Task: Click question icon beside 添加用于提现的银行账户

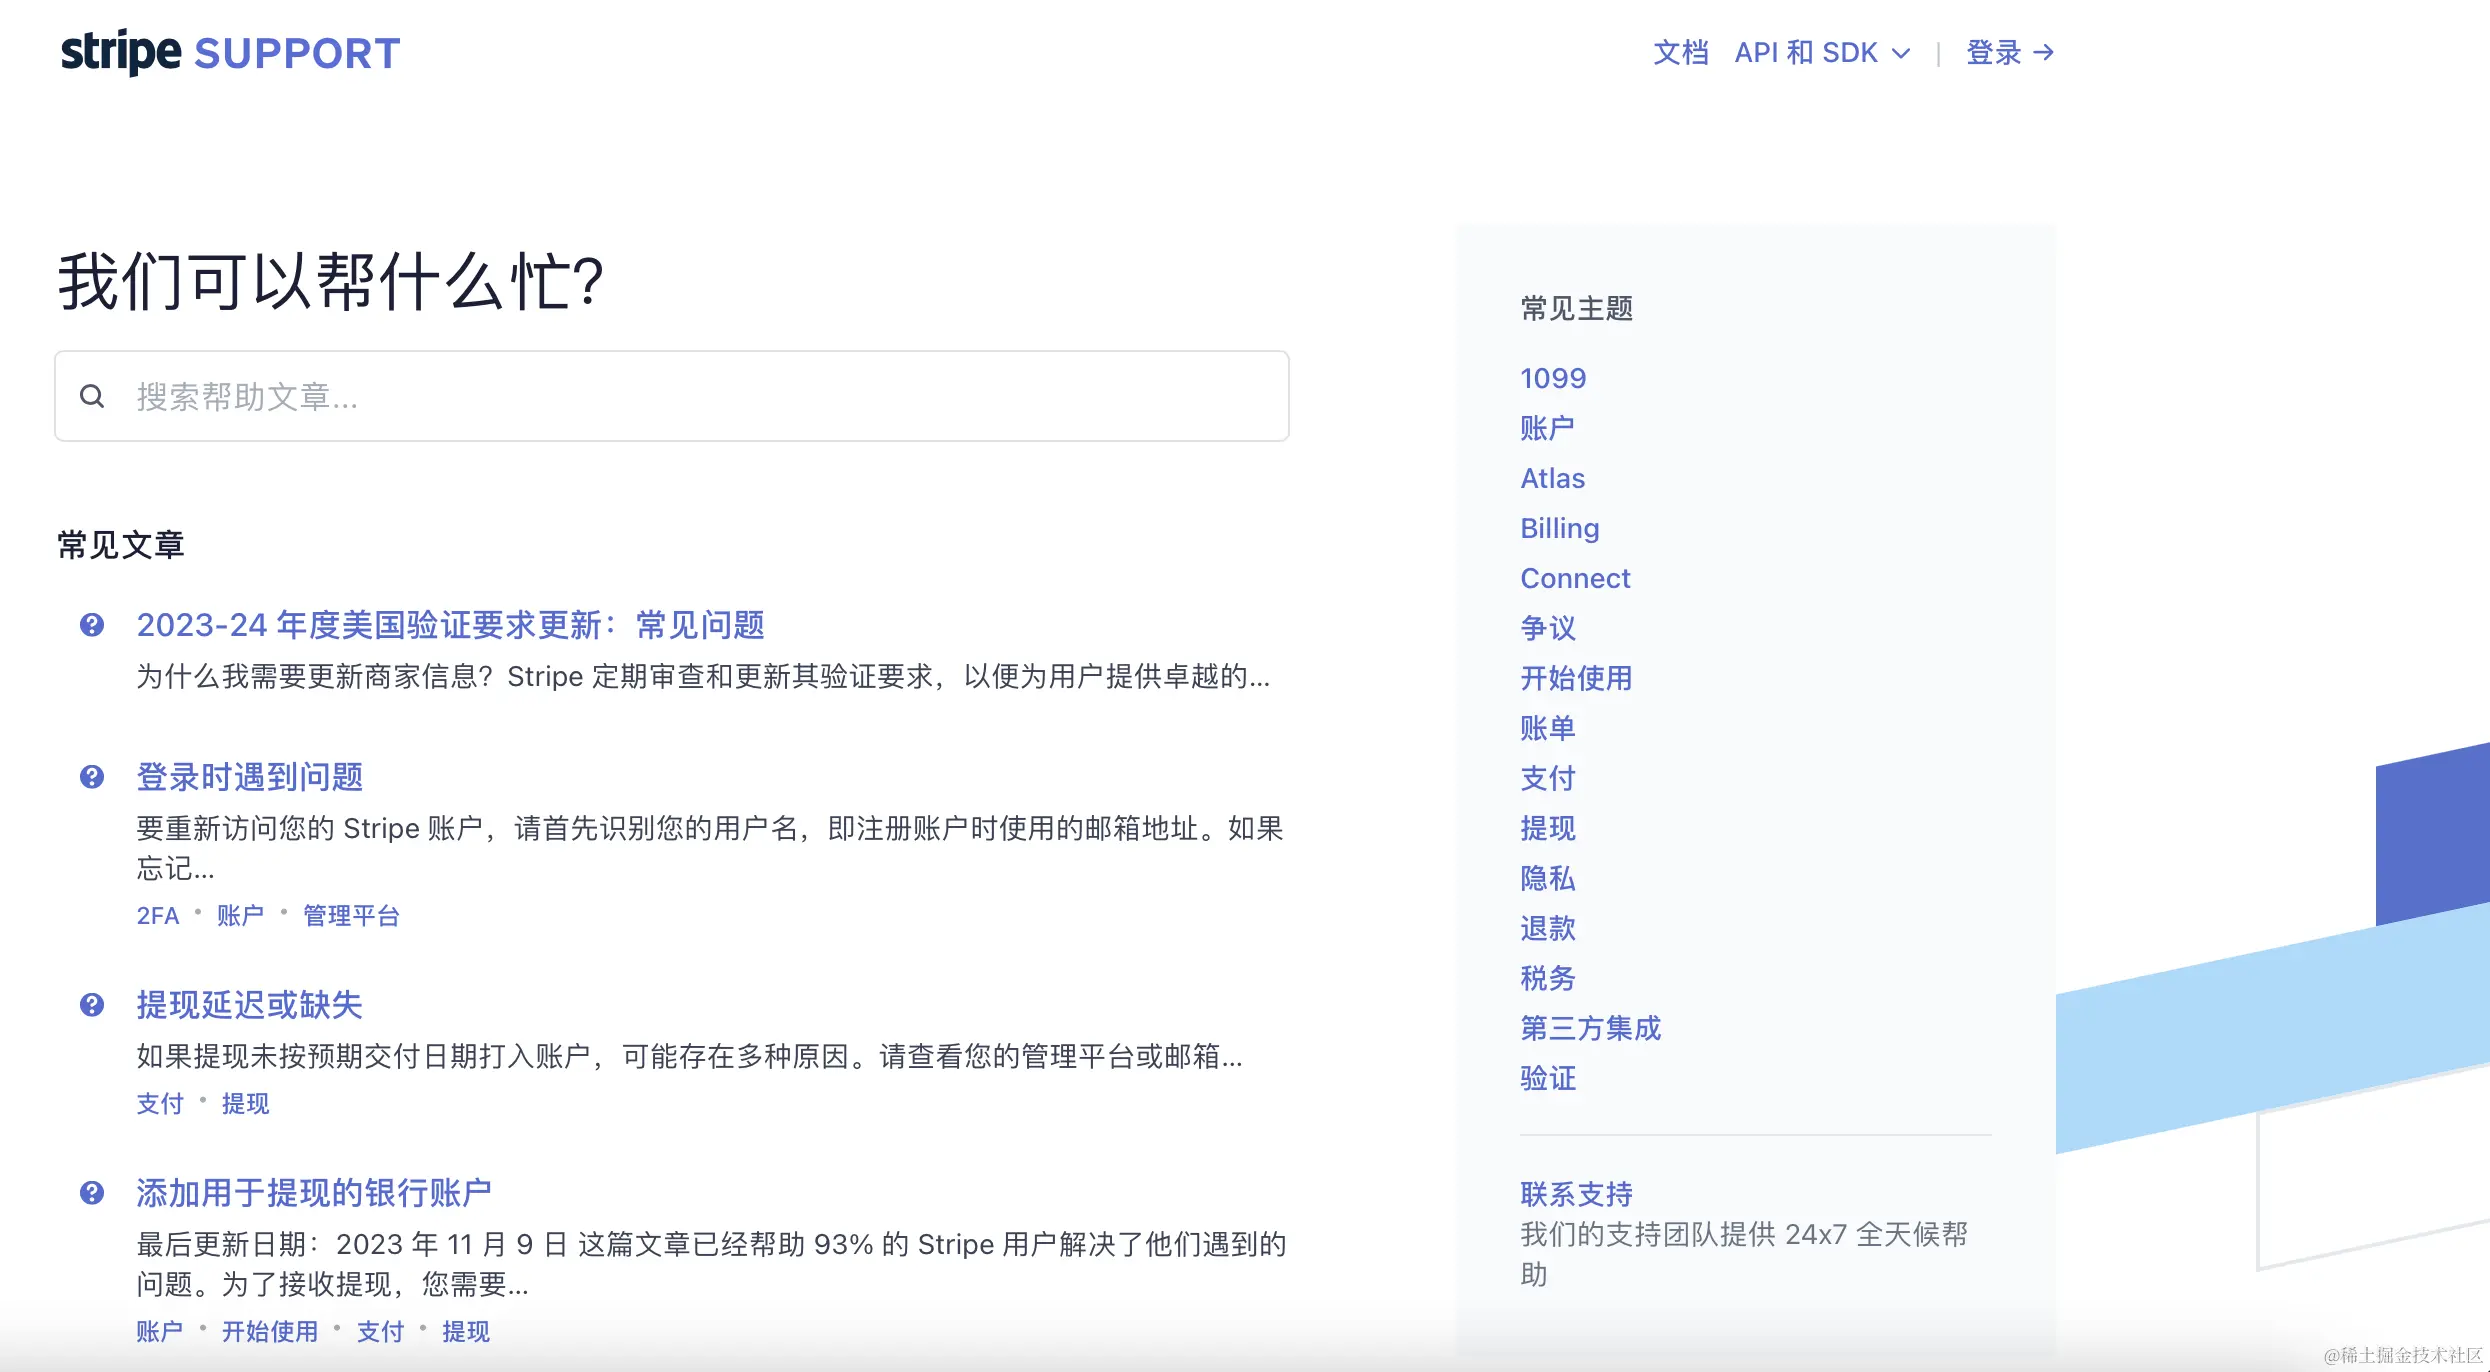Action: pyautogui.click(x=92, y=1193)
